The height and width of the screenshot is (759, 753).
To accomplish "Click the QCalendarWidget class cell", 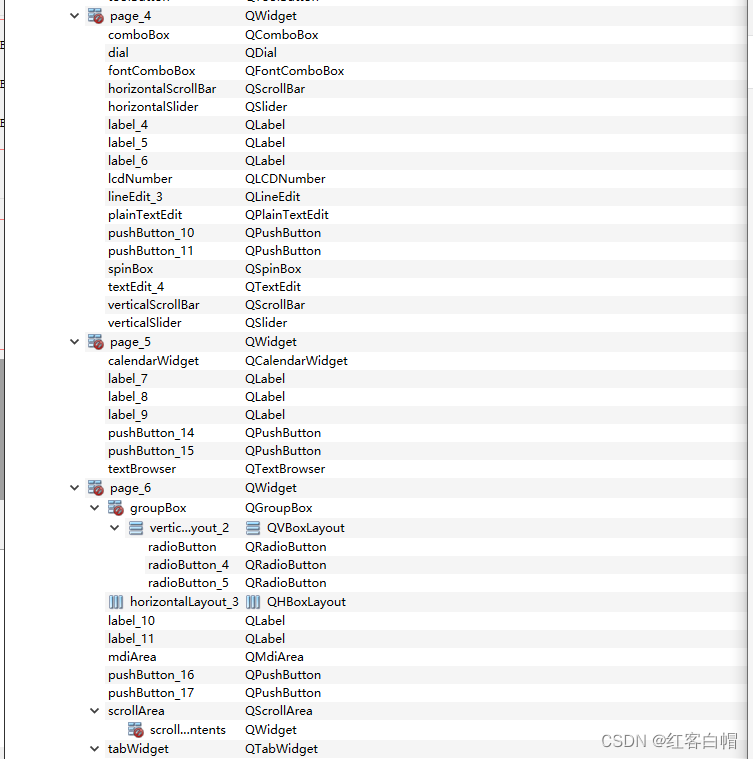I will click(x=296, y=361).
